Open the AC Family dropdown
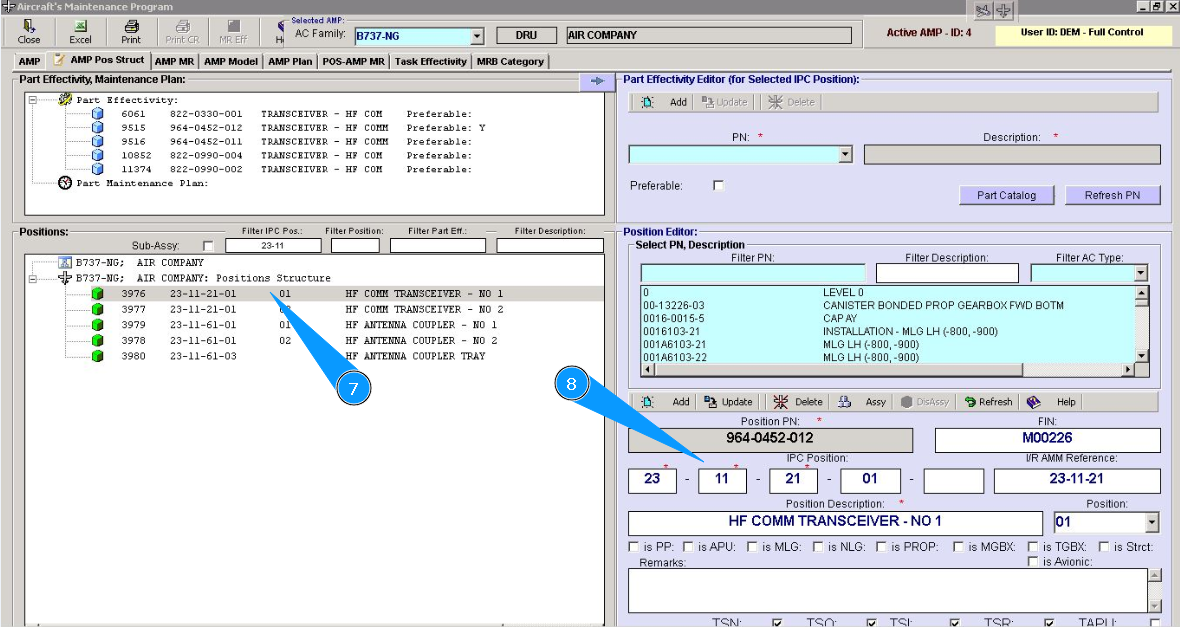The width and height of the screenshot is (1180, 629). [x=477, y=36]
